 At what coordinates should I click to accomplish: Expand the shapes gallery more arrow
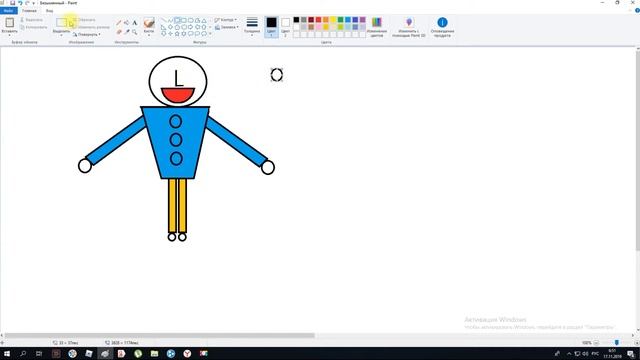click(210, 34)
